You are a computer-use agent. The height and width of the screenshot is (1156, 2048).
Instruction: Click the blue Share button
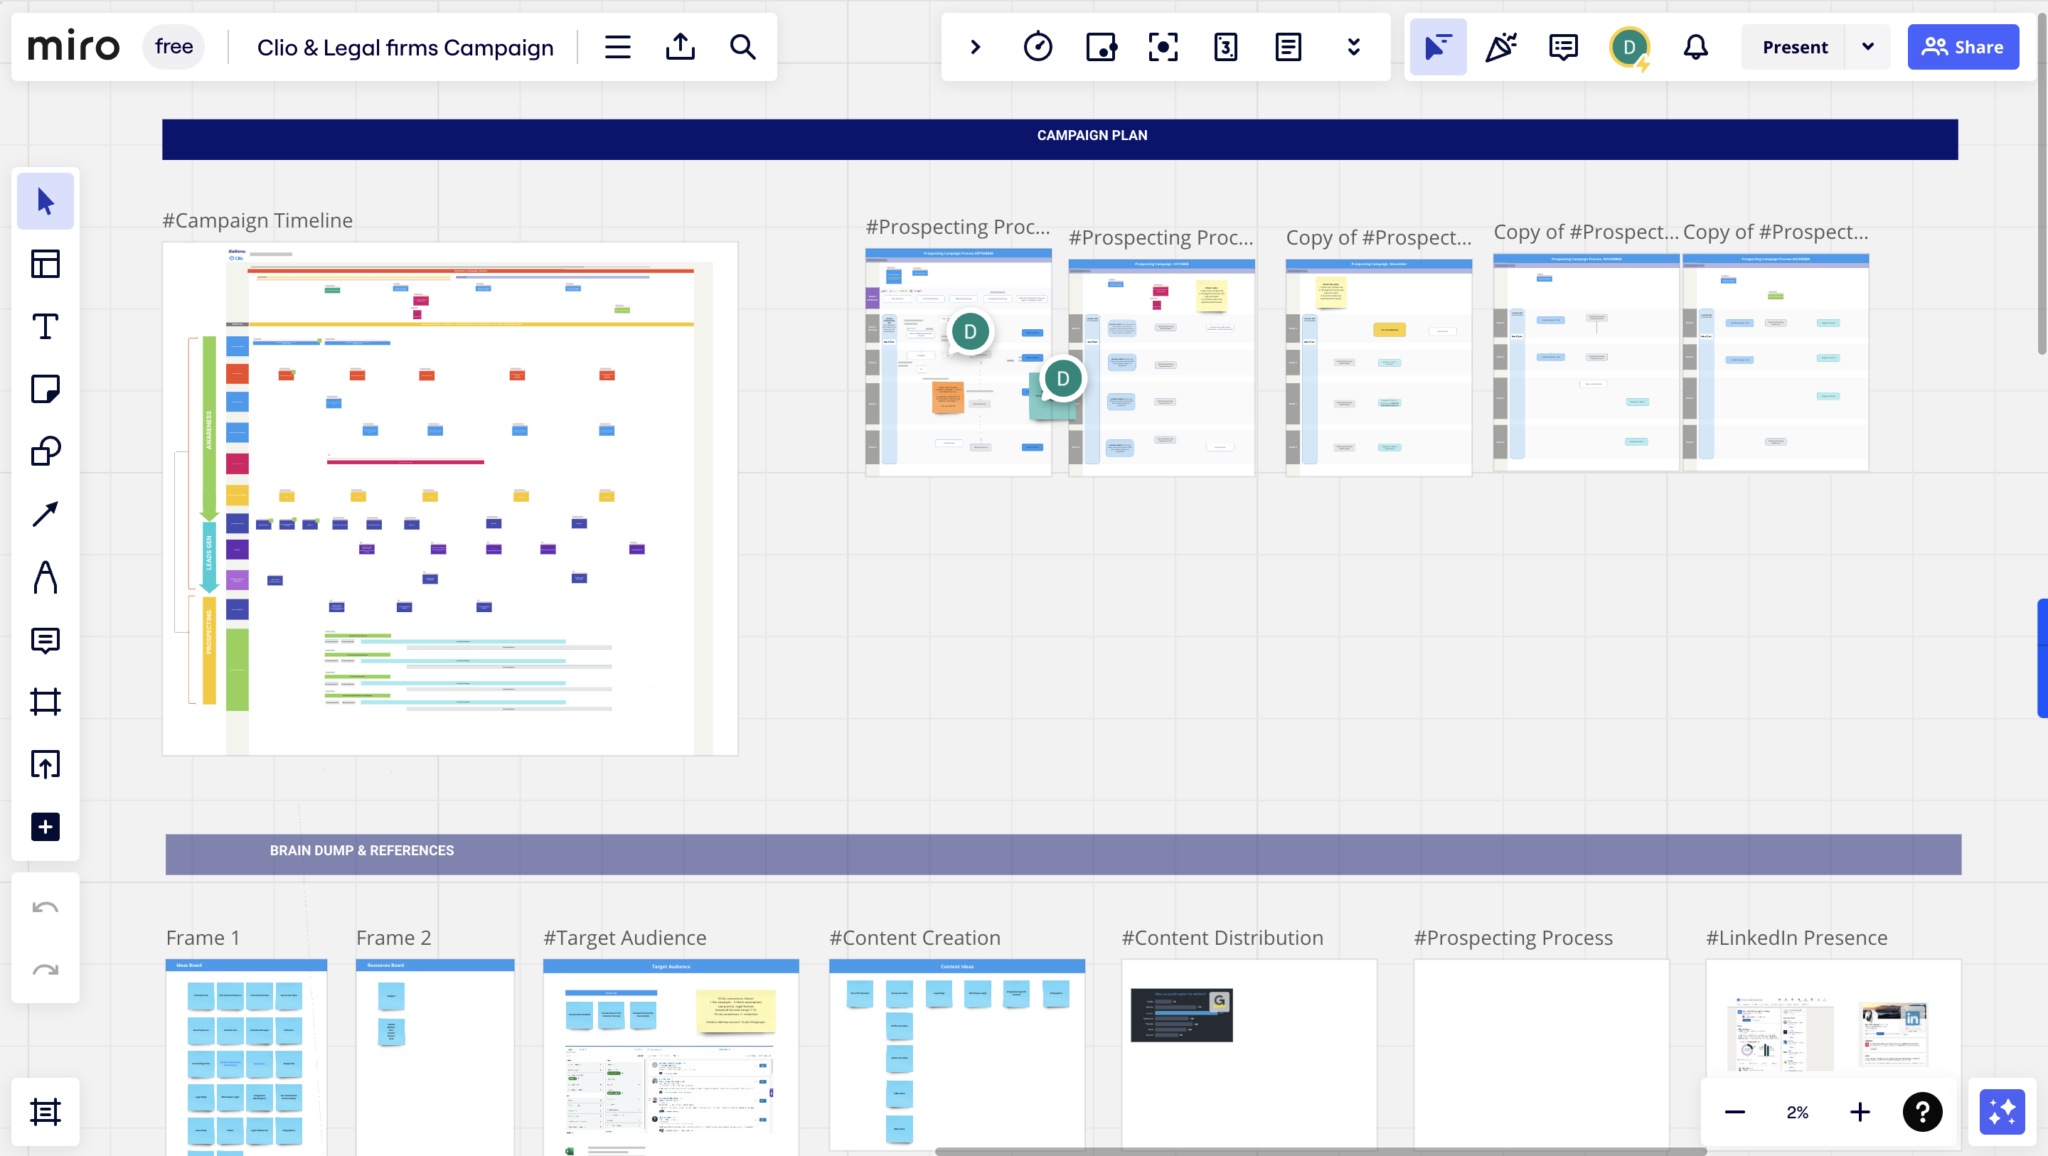coord(1962,47)
